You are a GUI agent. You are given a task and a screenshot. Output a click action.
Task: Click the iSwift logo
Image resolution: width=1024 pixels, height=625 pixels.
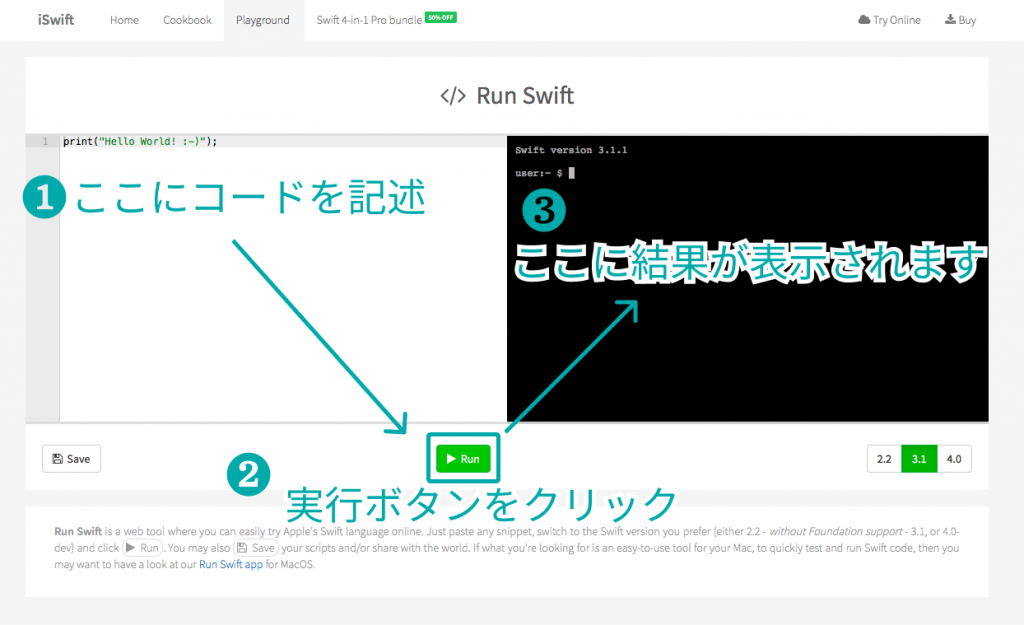click(56, 20)
